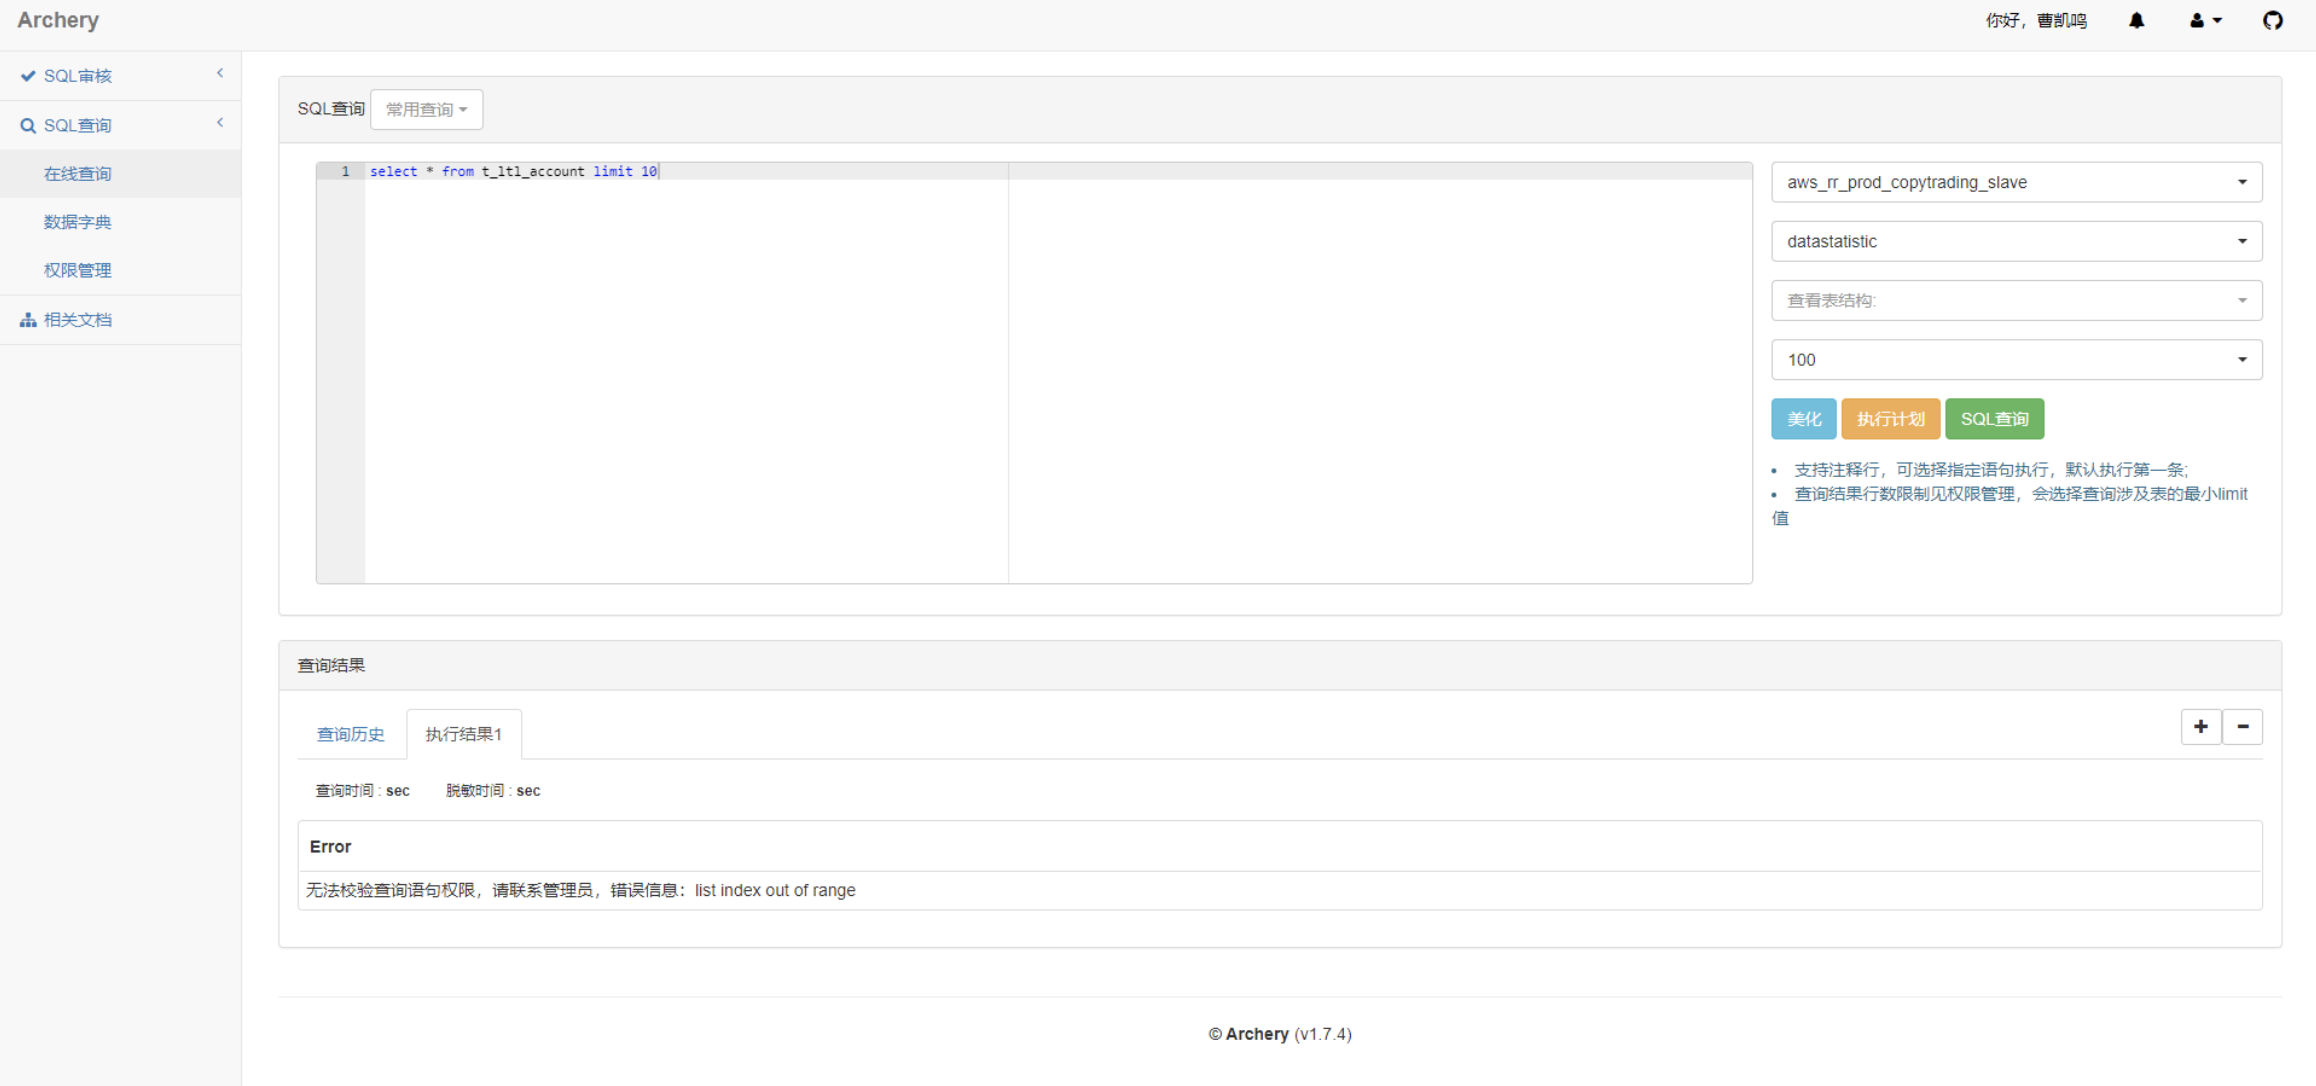
Task: Collapse the SQL审核 sidebar section chevron
Action: [219, 73]
